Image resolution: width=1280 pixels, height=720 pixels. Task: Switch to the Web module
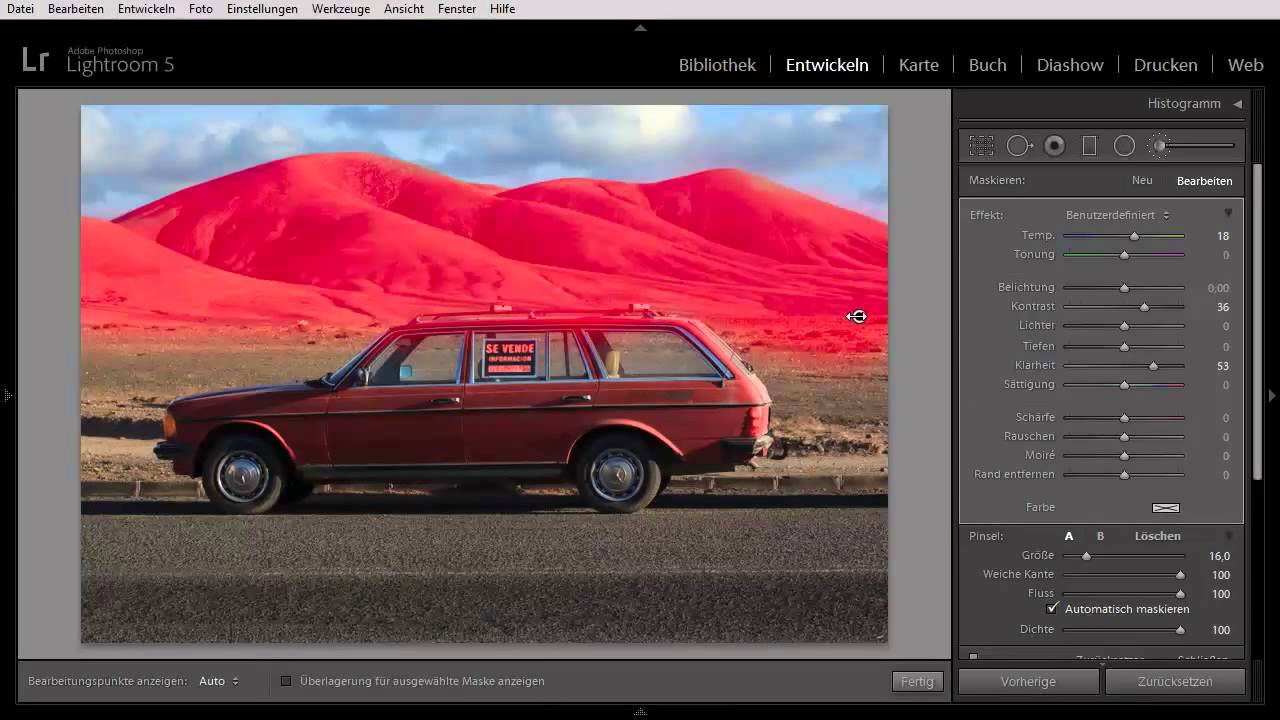(1245, 65)
